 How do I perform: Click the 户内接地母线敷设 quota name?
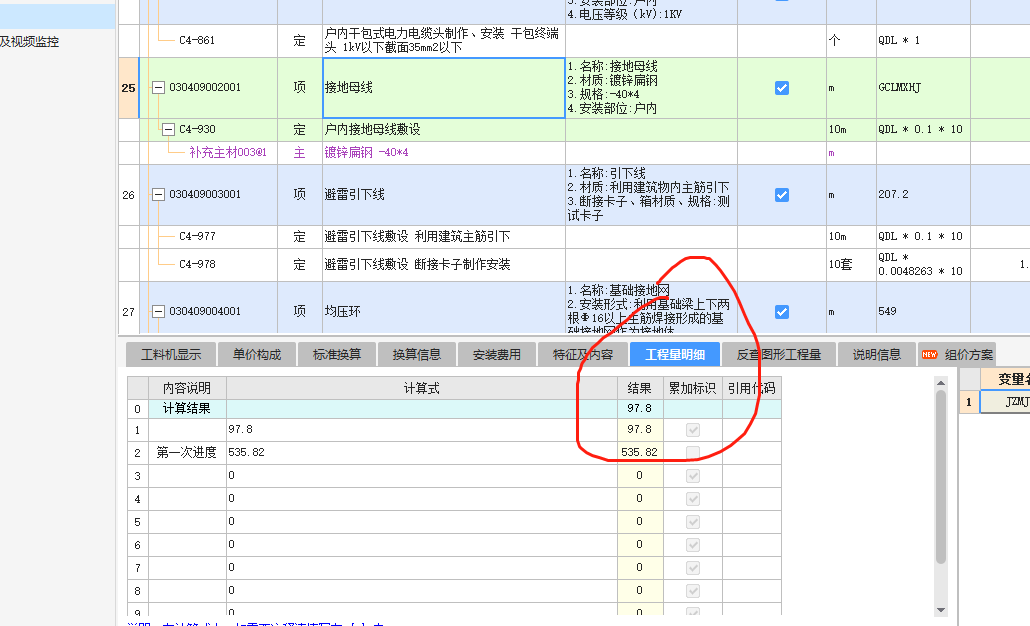point(372,129)
